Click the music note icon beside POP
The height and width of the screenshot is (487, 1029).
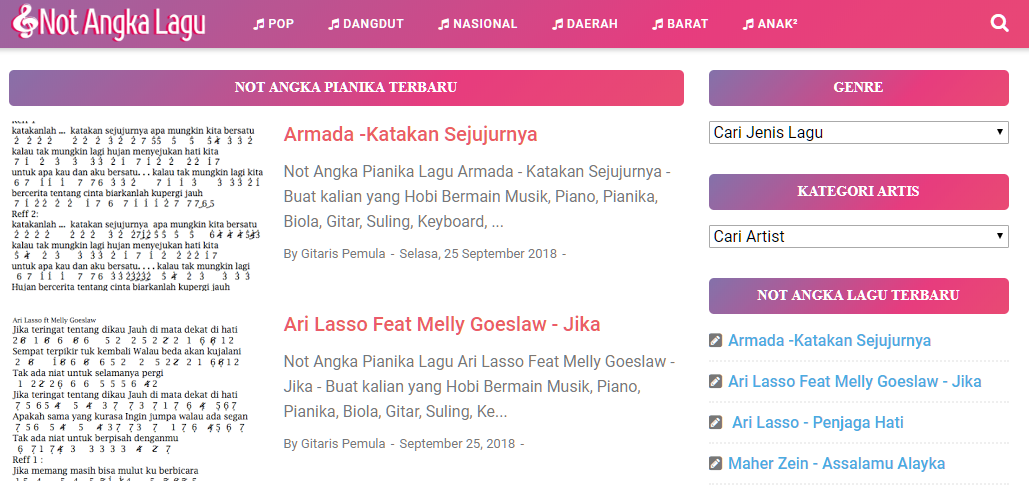pos(259,24)
